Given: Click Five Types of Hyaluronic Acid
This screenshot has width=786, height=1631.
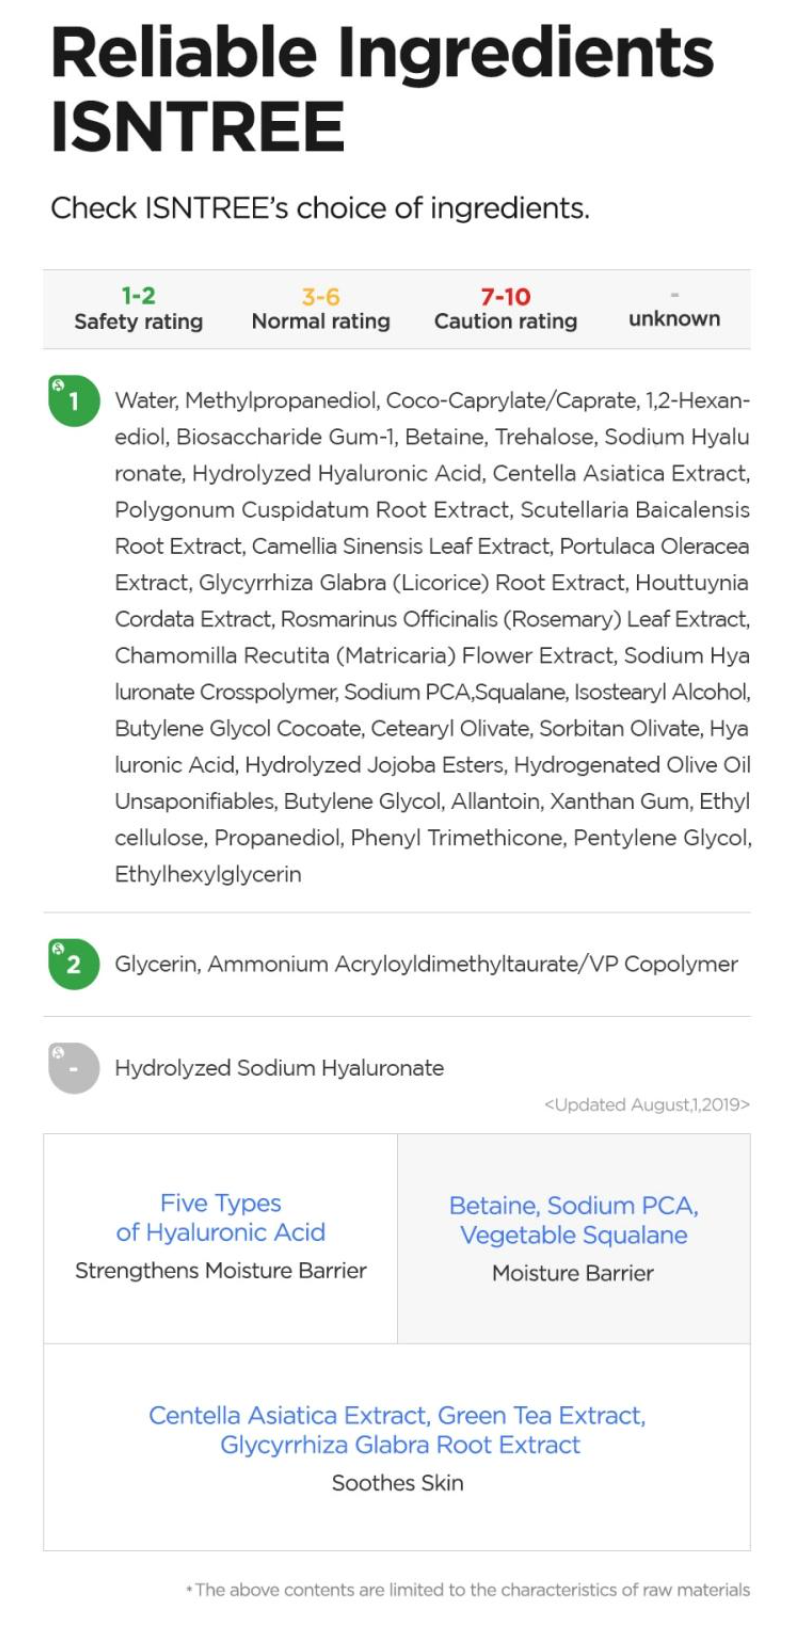Looking at the screenshot, I should pyautogui.click(x=220, y=1218).
